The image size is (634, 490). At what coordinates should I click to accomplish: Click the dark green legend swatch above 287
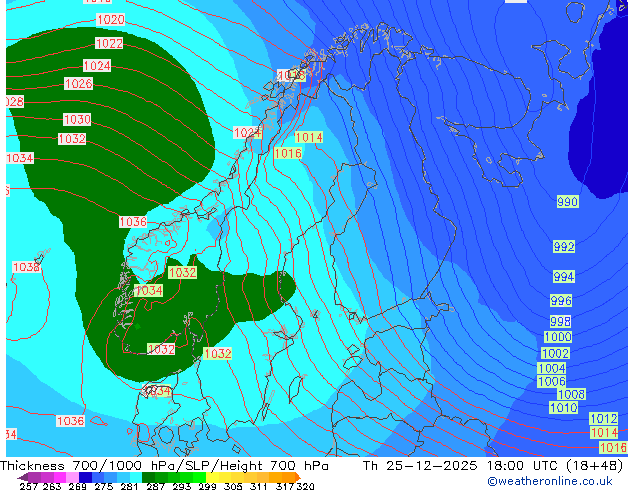click(x=148, y=477)
